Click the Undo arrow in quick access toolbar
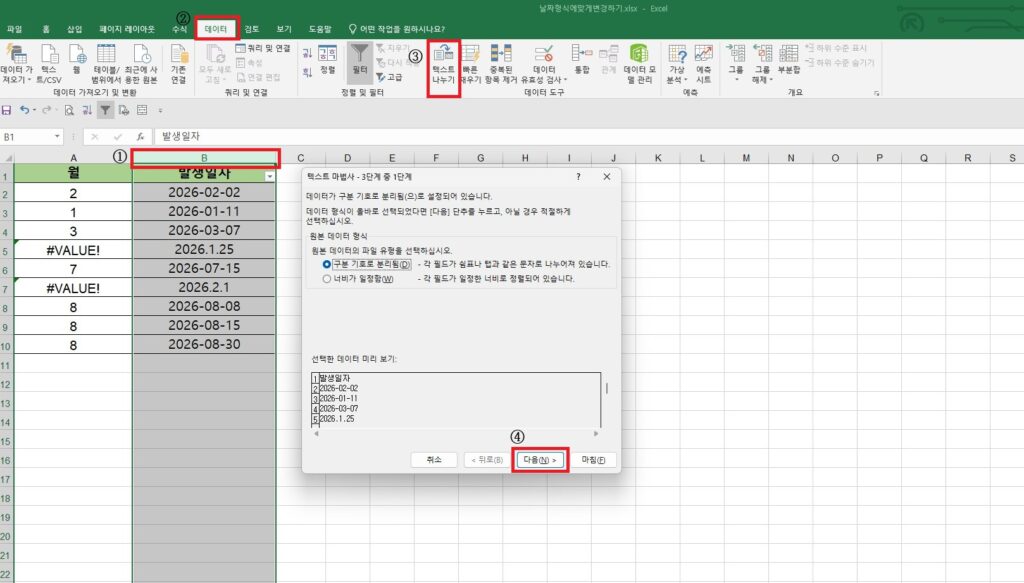The height and width of the screenshot is (583, 1024). click(x=24, y=110)
